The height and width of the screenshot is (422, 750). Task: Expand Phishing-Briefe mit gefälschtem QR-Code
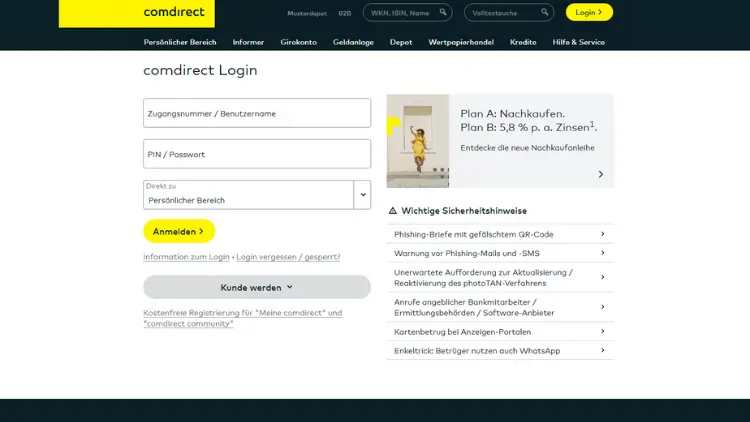(500, 234)
